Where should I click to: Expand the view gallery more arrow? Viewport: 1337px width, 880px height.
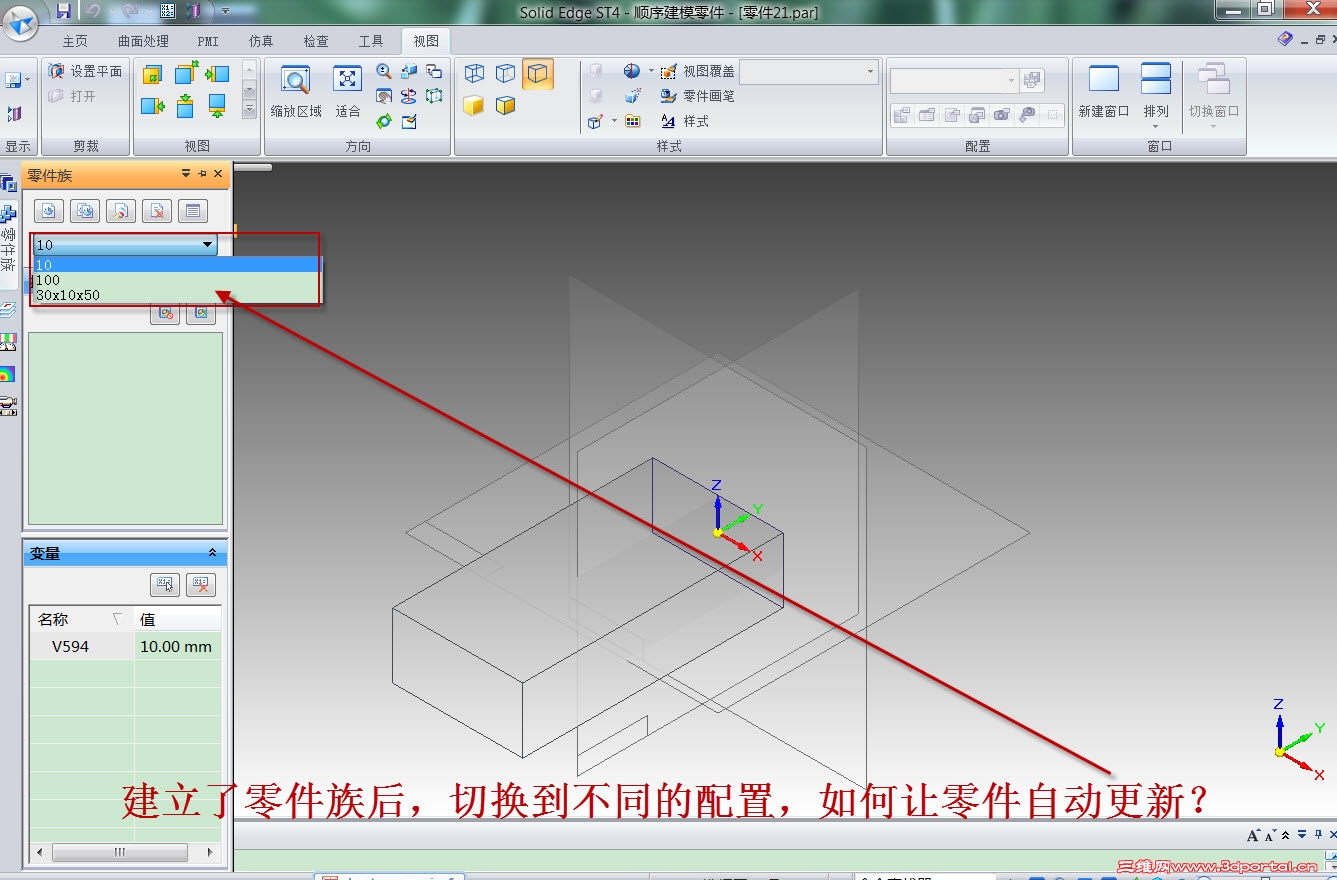click(250, 110)
